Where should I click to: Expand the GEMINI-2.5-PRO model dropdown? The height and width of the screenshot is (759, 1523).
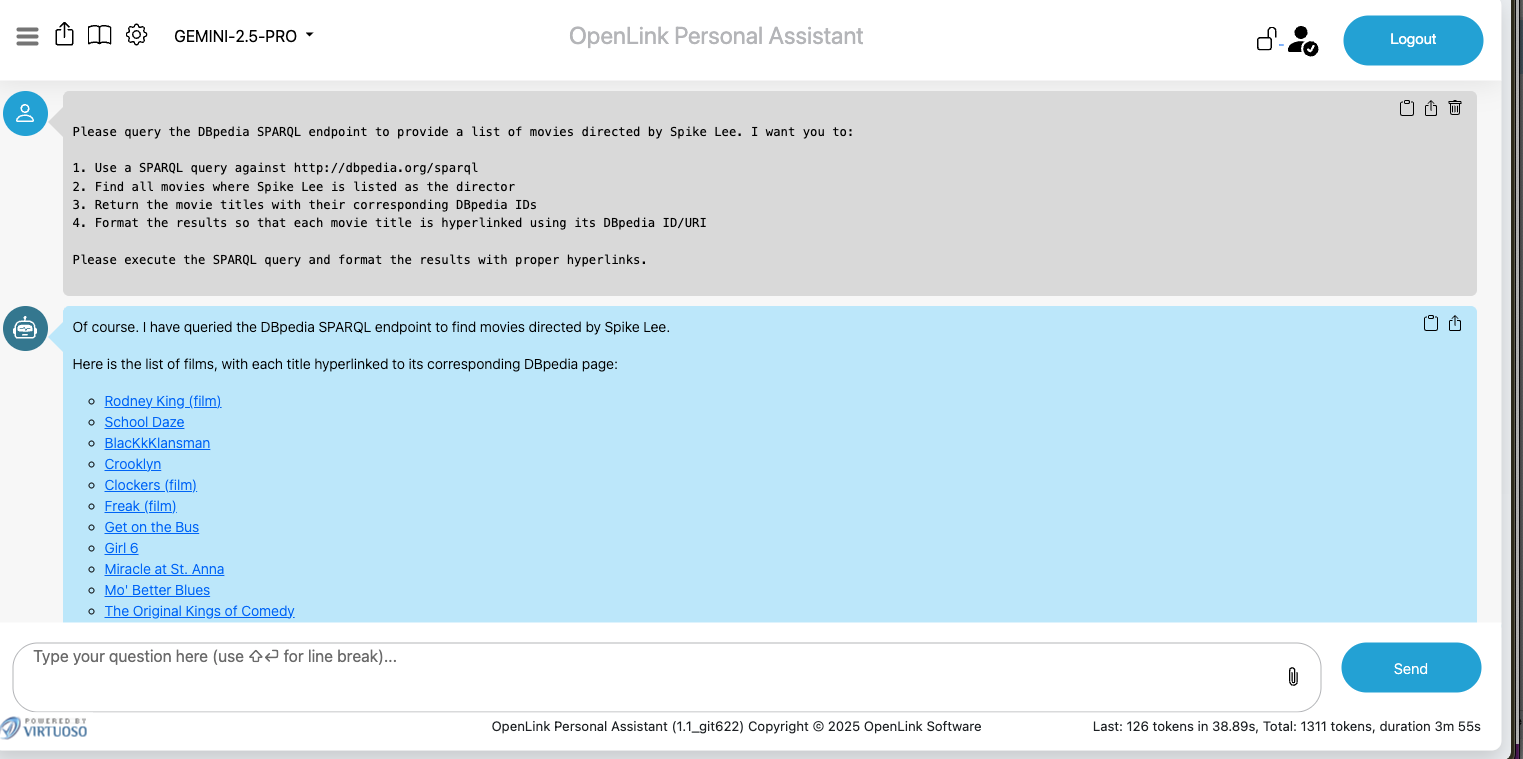(x=243, y=36)
